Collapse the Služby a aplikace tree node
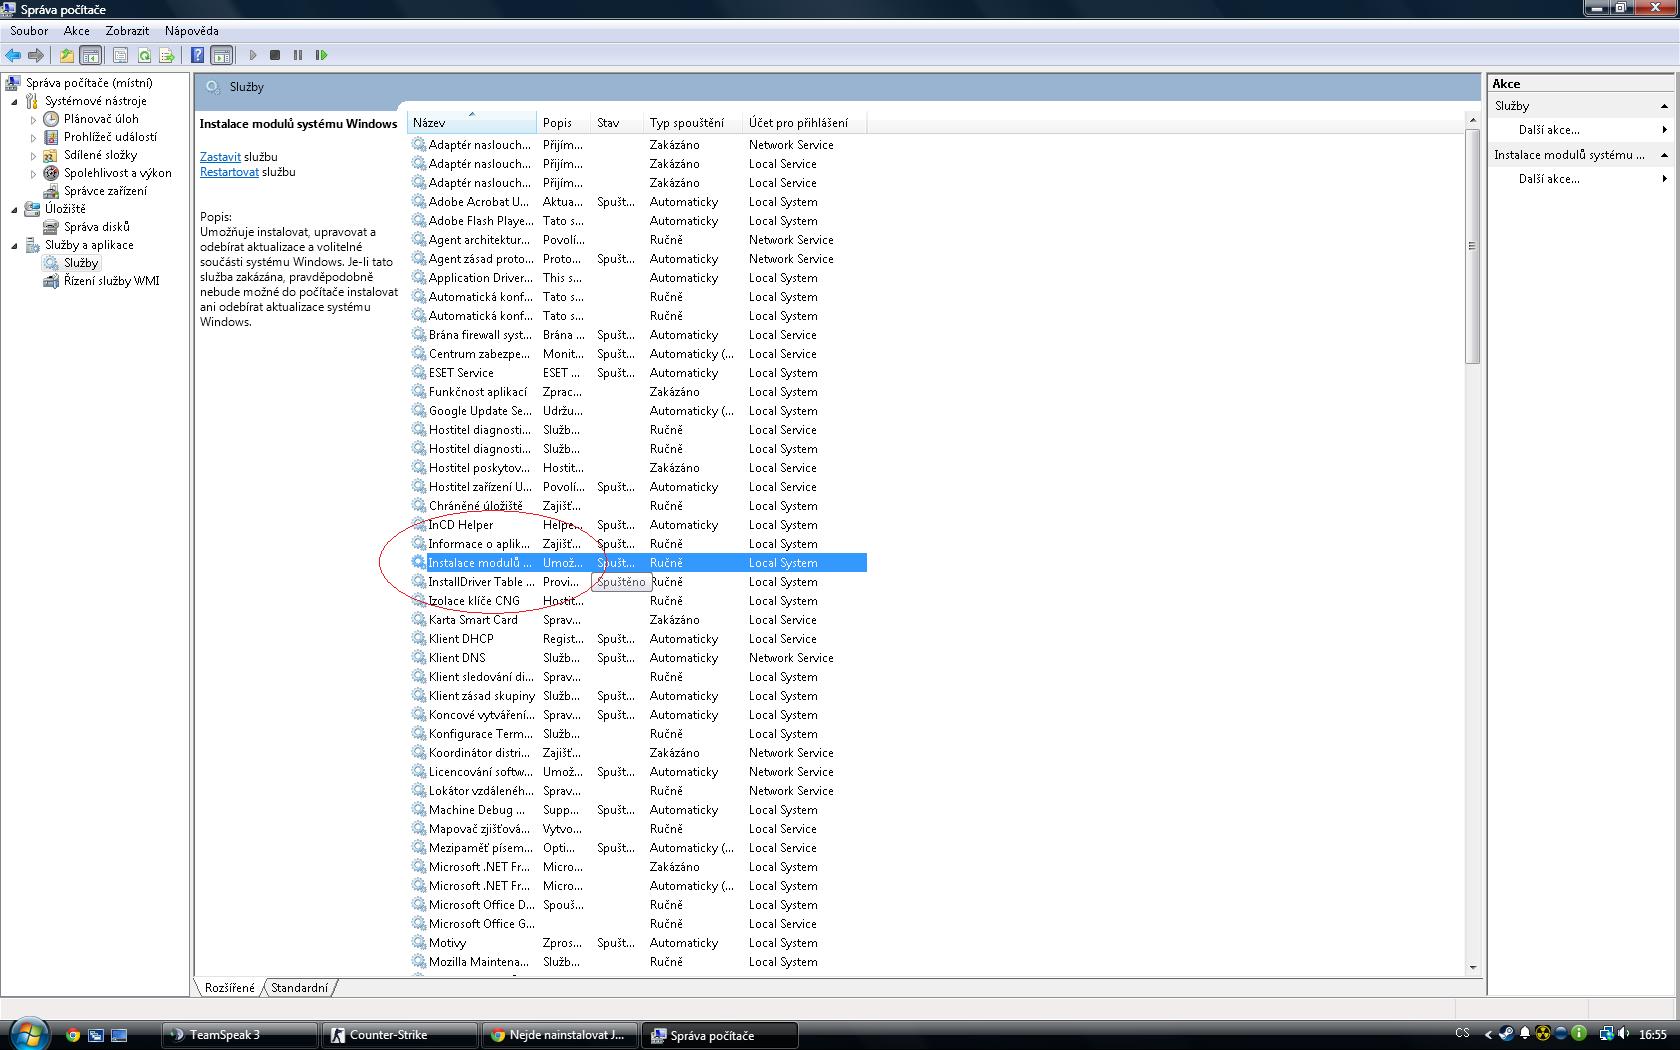 (x=15, y=245)
